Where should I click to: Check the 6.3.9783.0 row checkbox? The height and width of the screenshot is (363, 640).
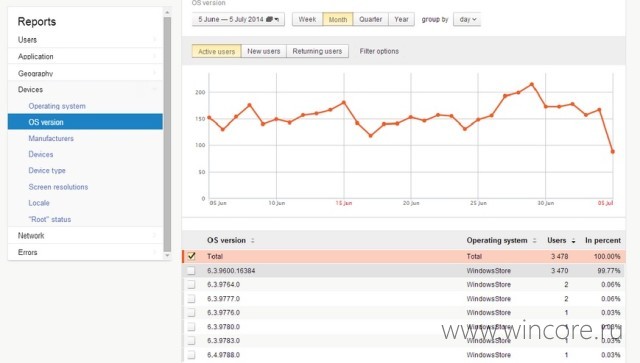191,341
